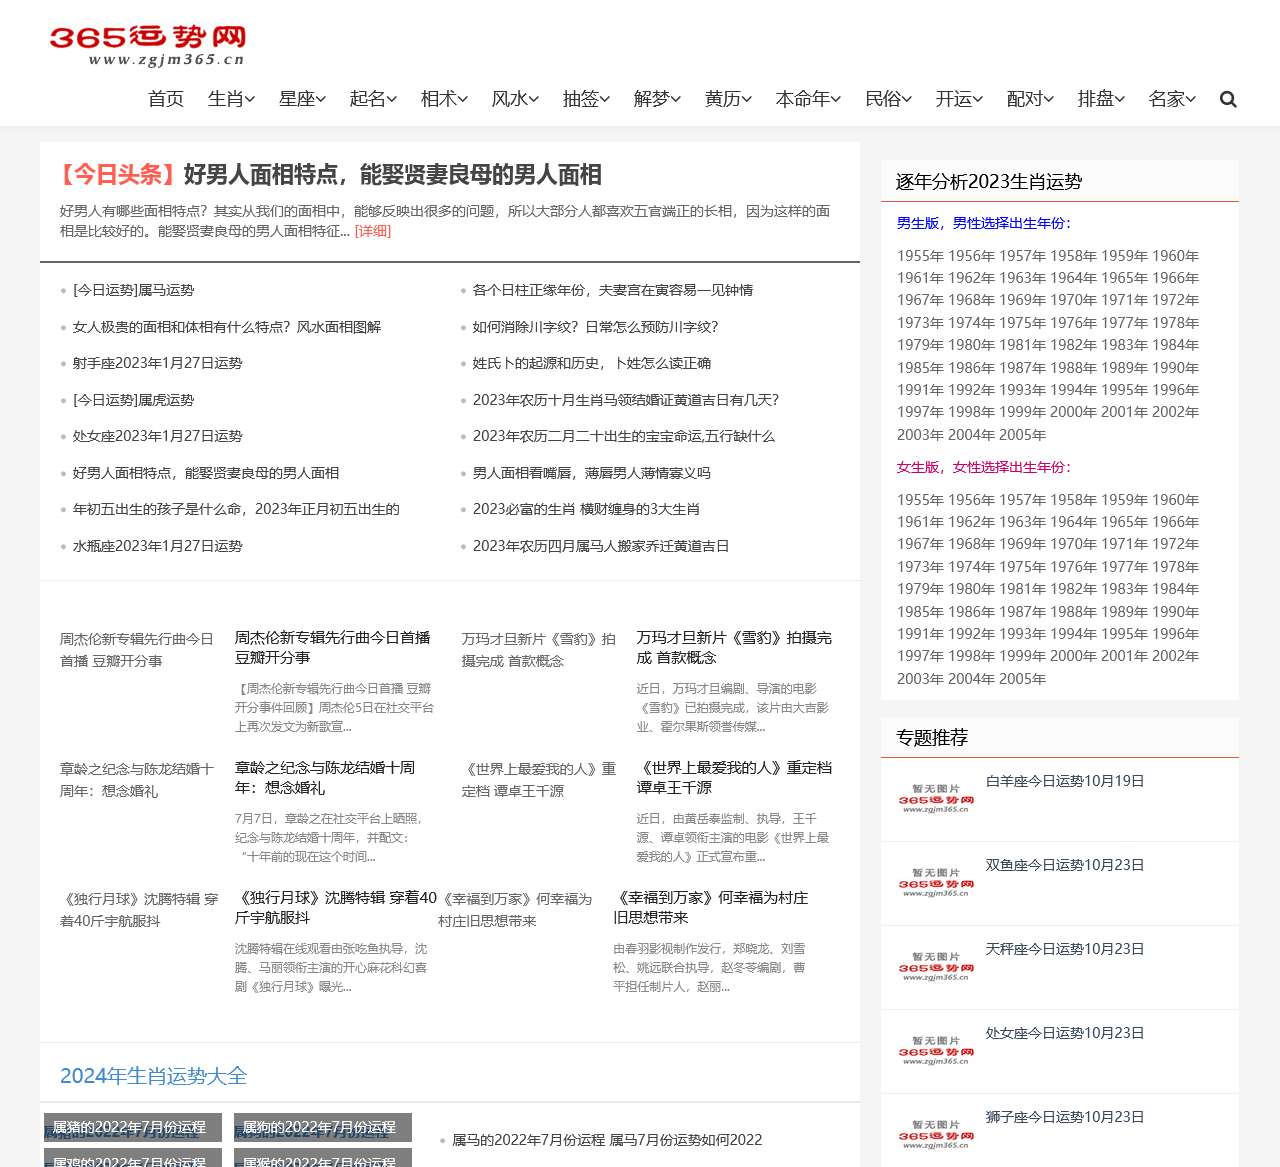The image size is (1280, 1167).
Task: Open [今日运势]属虎运势 article
Action: pyautogui.click(x=133, y=400)
